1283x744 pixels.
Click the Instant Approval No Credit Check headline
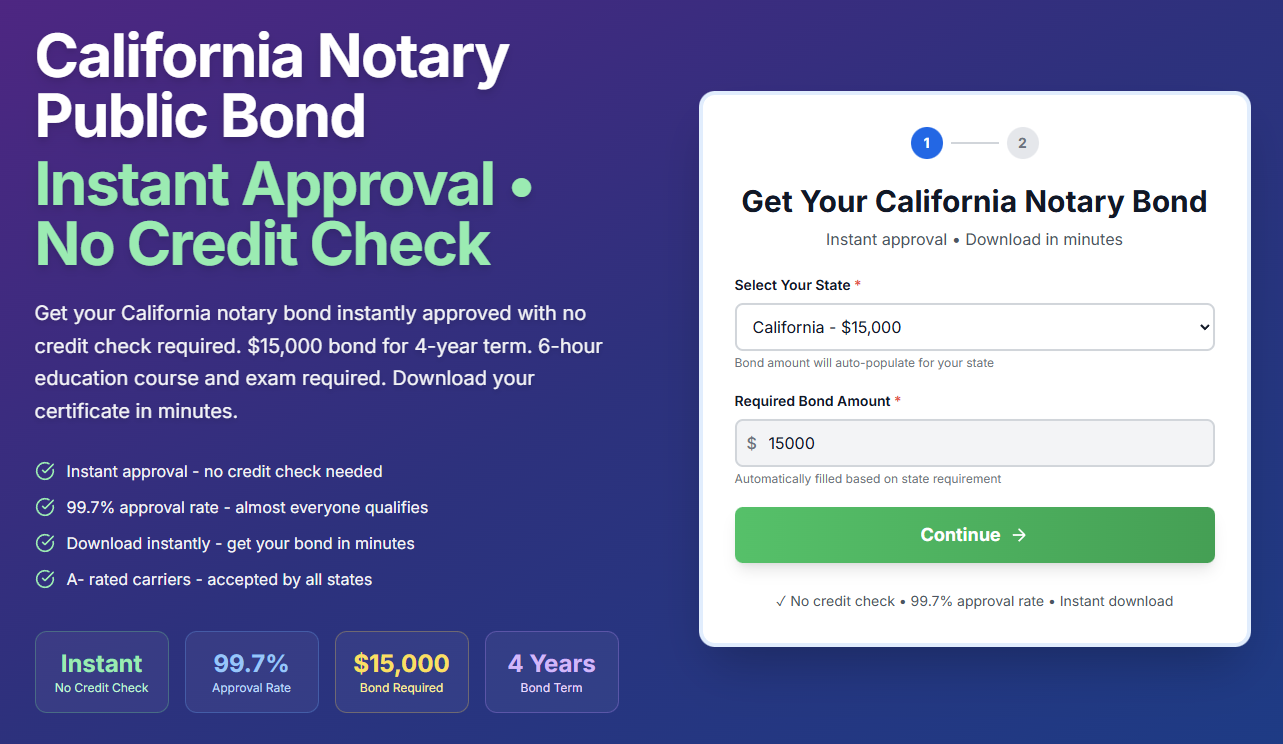(284, 213)
